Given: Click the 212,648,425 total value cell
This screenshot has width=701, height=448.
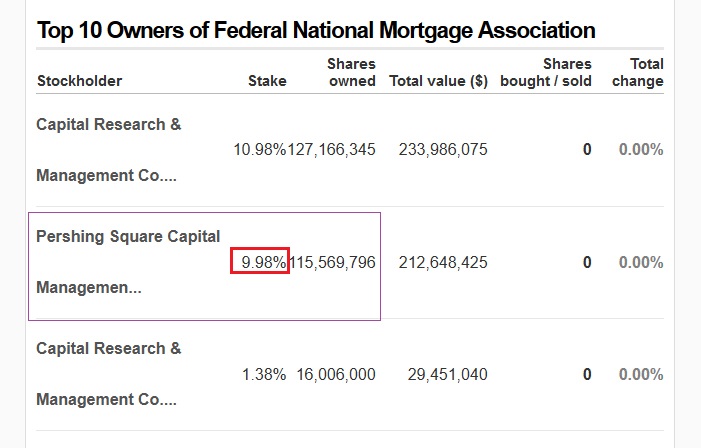Looking at the screenshot, I should point(443,263).
